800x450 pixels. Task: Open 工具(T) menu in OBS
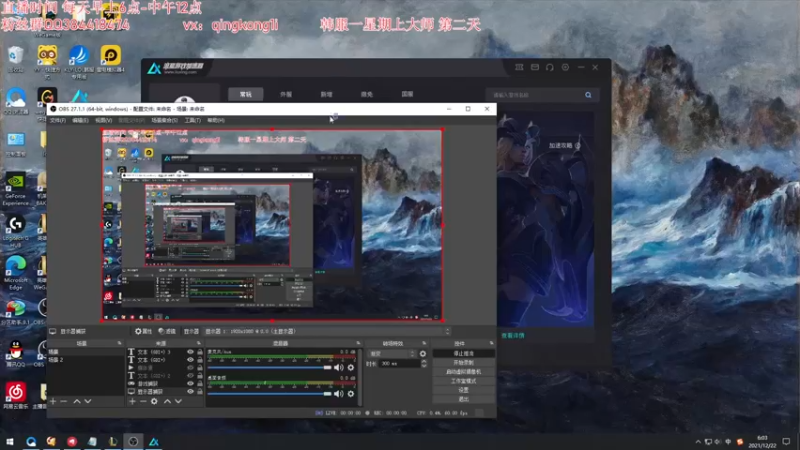pos(192,120)
